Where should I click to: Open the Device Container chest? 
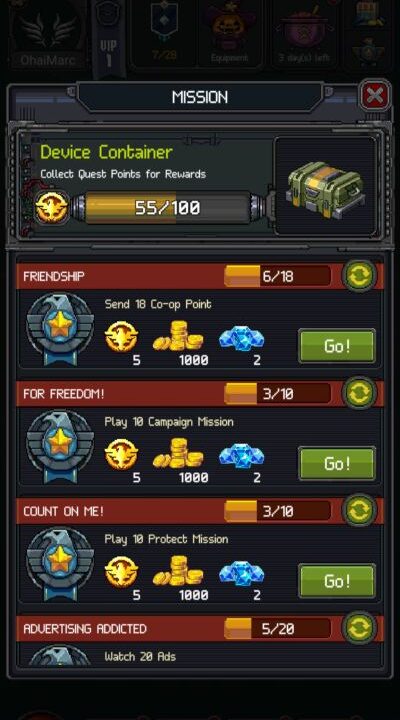(325, 189)
